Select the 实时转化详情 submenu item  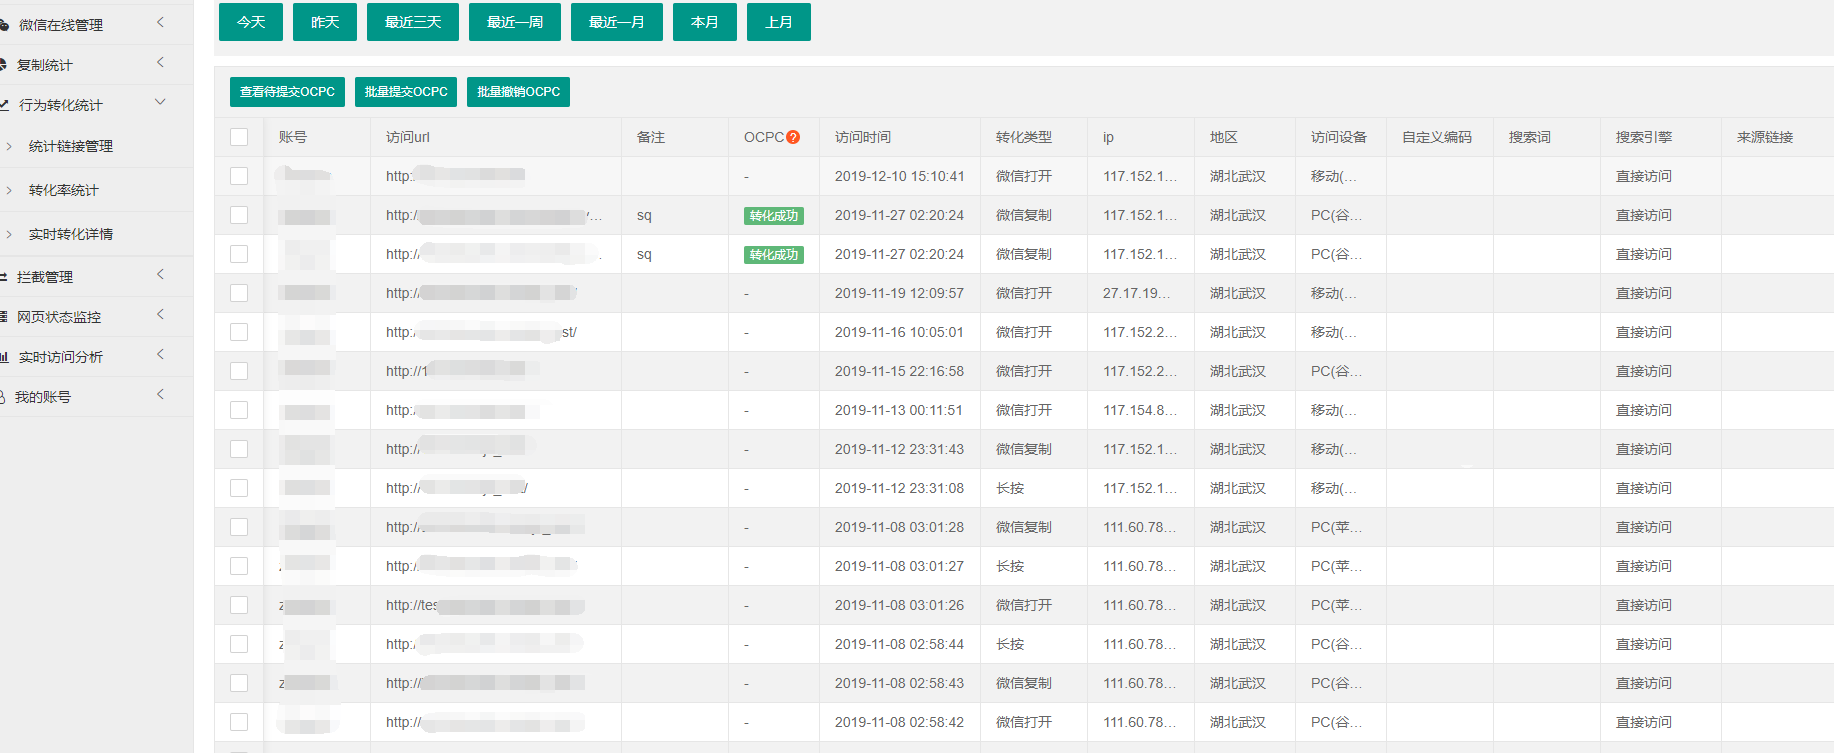tap(71, 234)
